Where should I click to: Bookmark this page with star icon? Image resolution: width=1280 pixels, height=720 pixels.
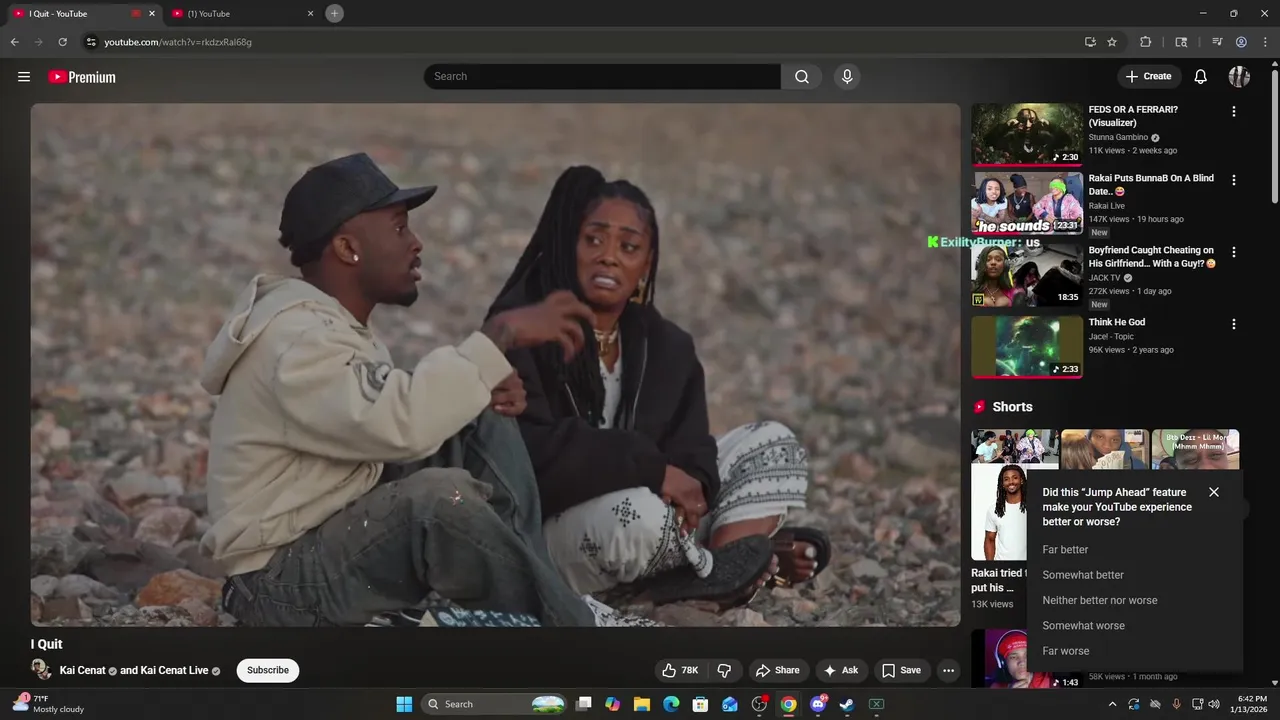coord(1112,42)
